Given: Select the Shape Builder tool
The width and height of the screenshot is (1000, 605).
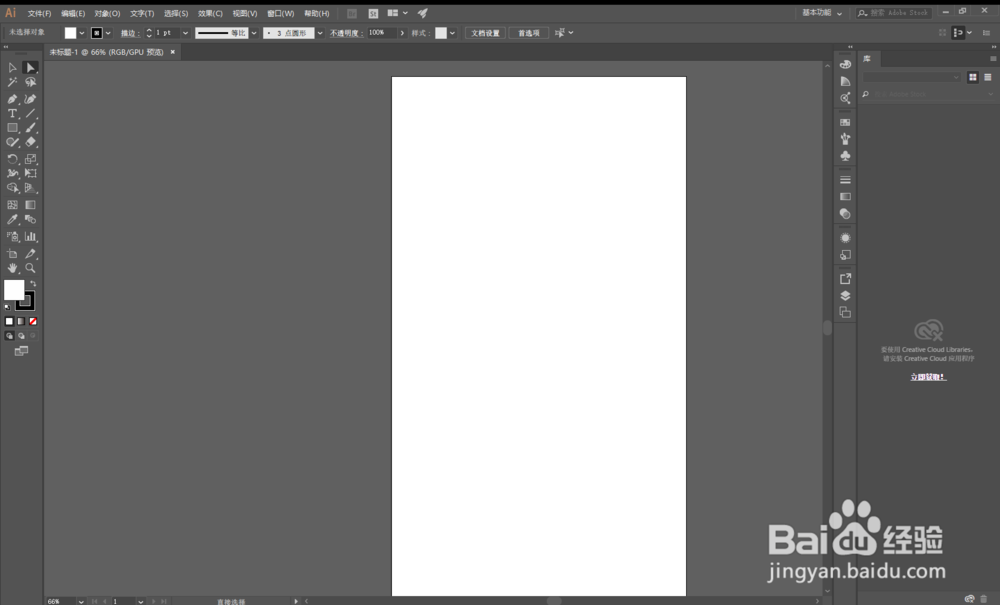Looking at the screenshot, I should pos(12,188).
